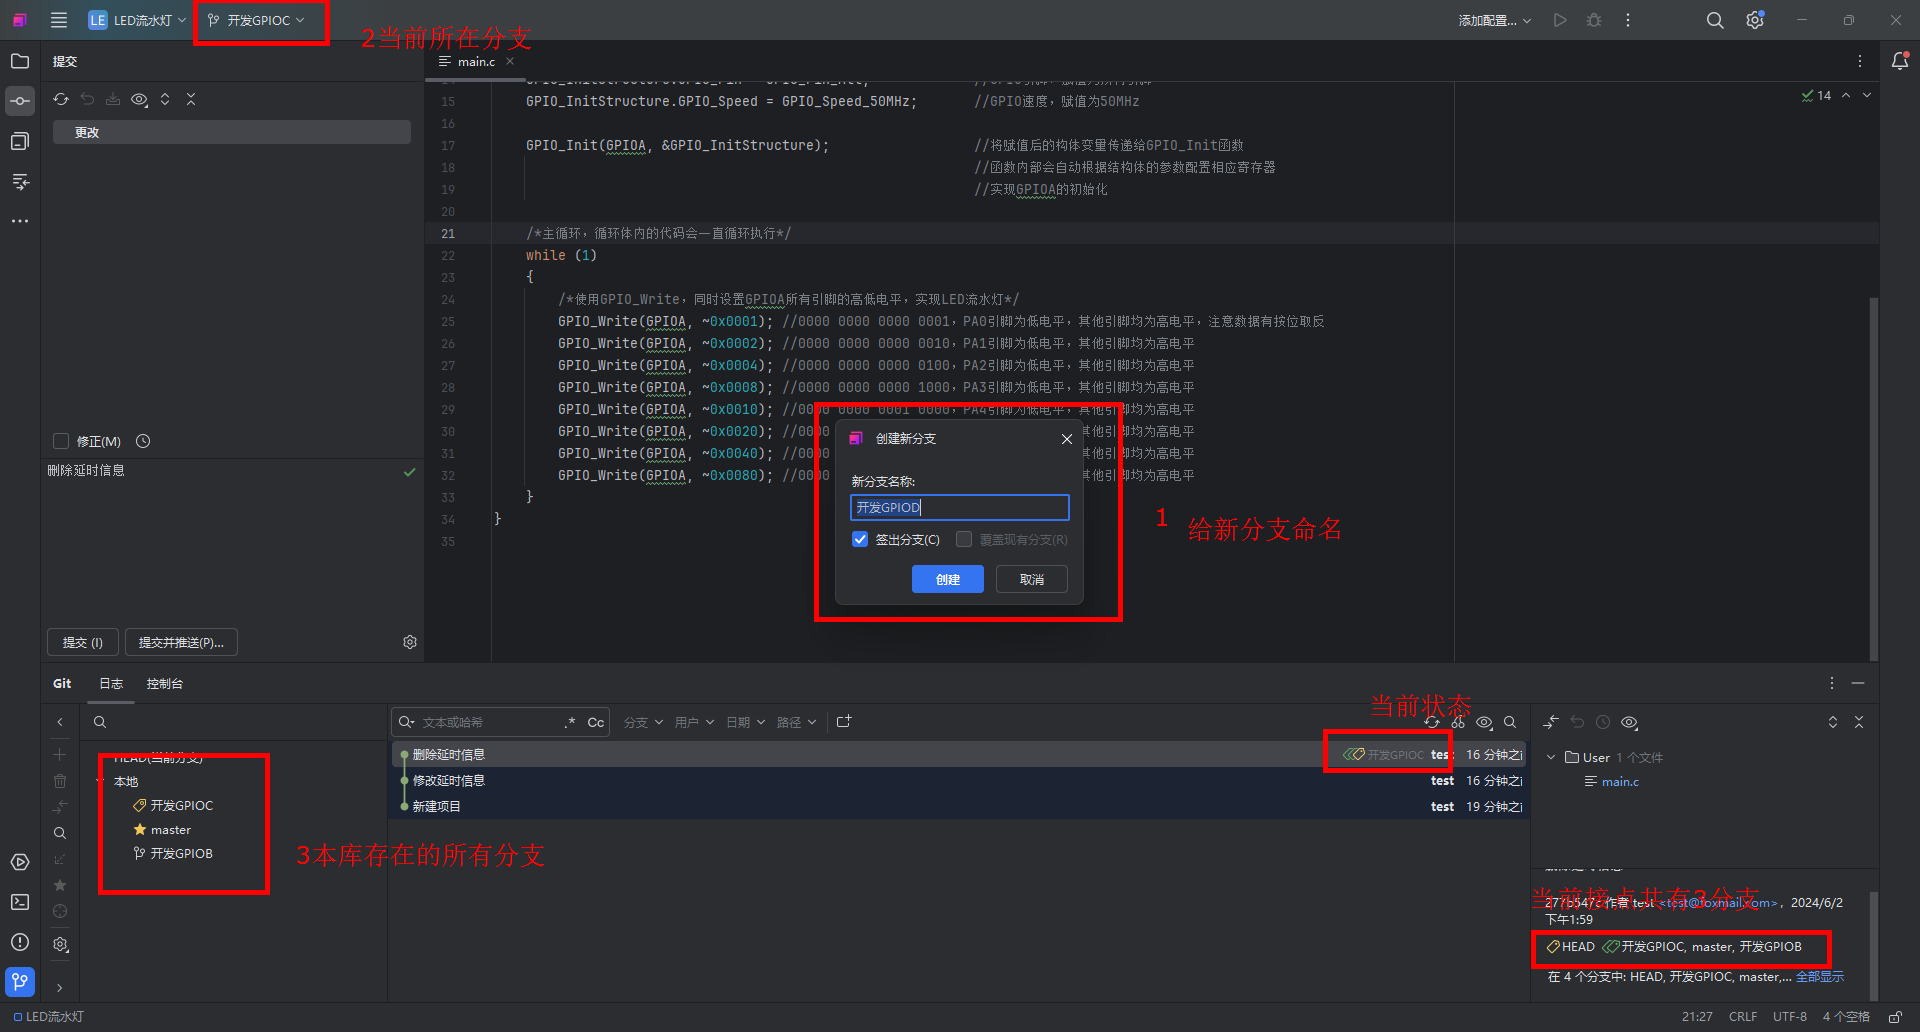Screen dimensions: 1920x1032
Task: Open the Terminal tool window icon
Action: [x=20, y=902]
